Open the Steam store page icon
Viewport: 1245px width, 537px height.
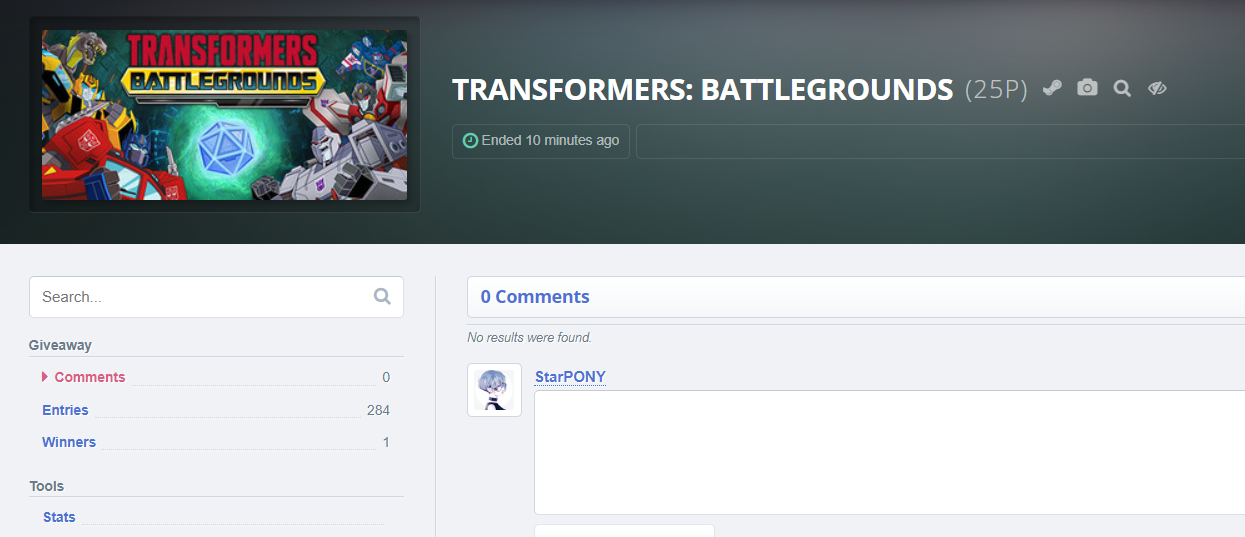(x=1051, y=88)
